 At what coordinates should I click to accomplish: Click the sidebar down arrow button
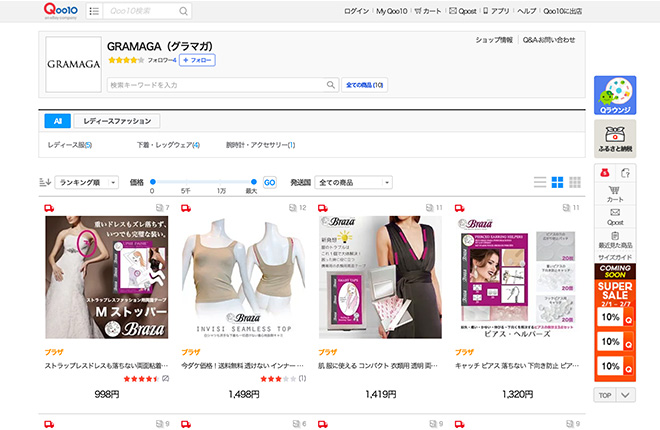click(x=625, y=395)
